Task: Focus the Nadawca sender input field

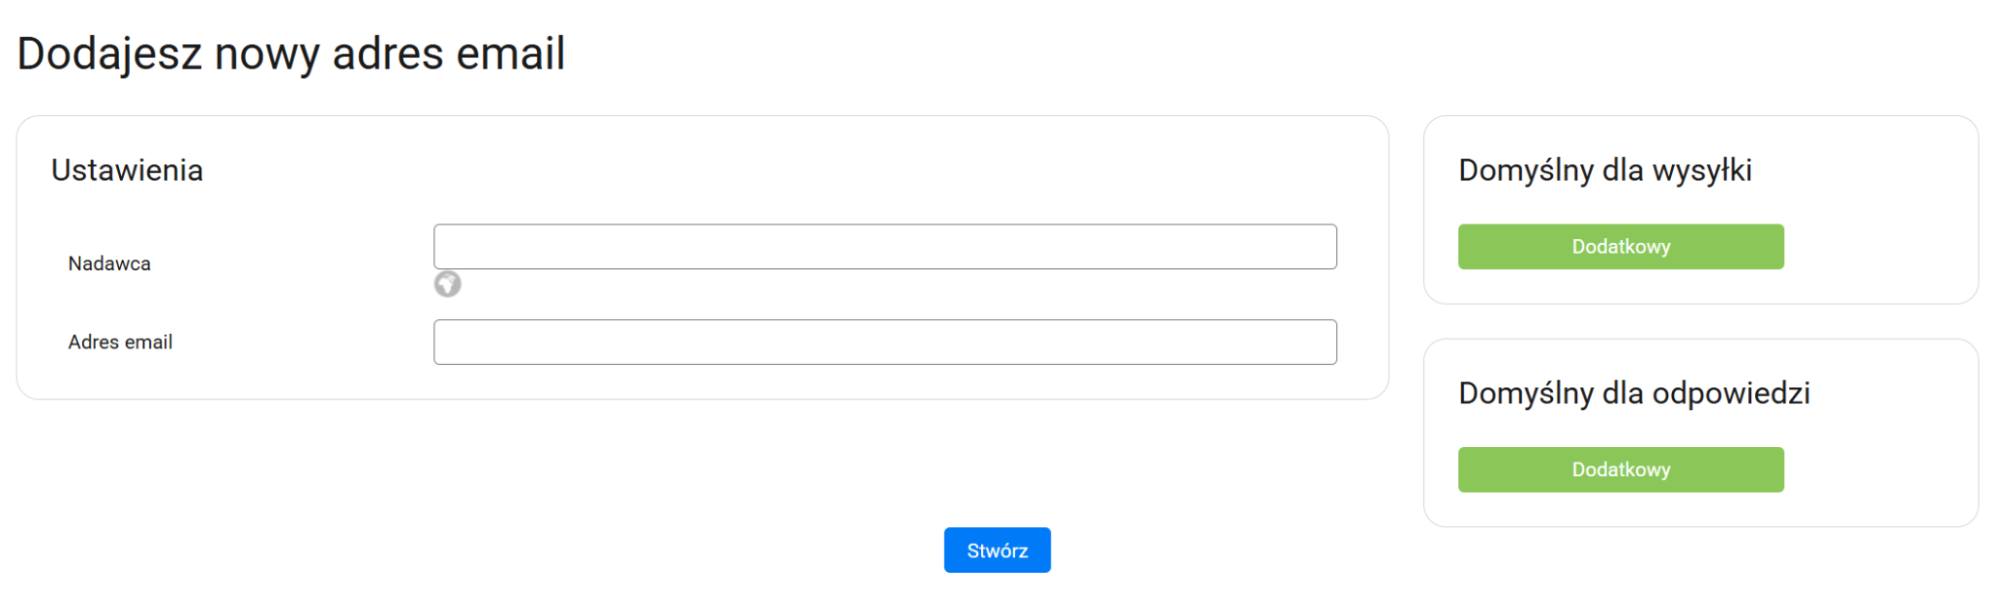Action: (x=884, y=247)
